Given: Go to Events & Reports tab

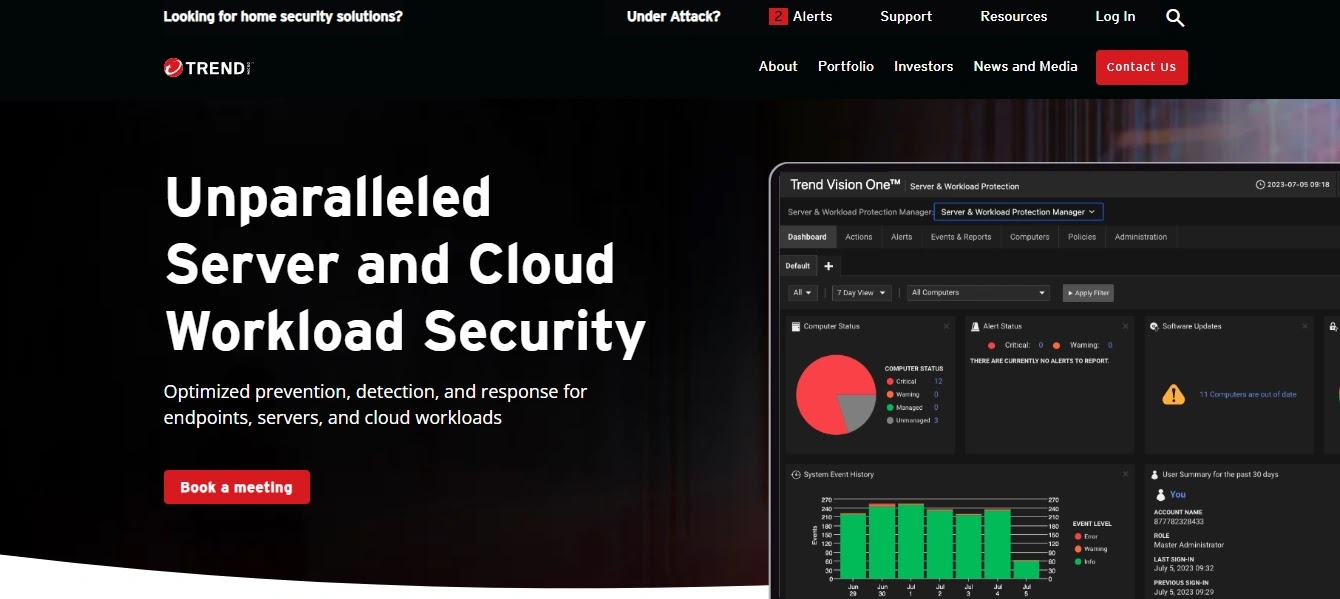Looking at the screenshot, I should tap(961, 237).
